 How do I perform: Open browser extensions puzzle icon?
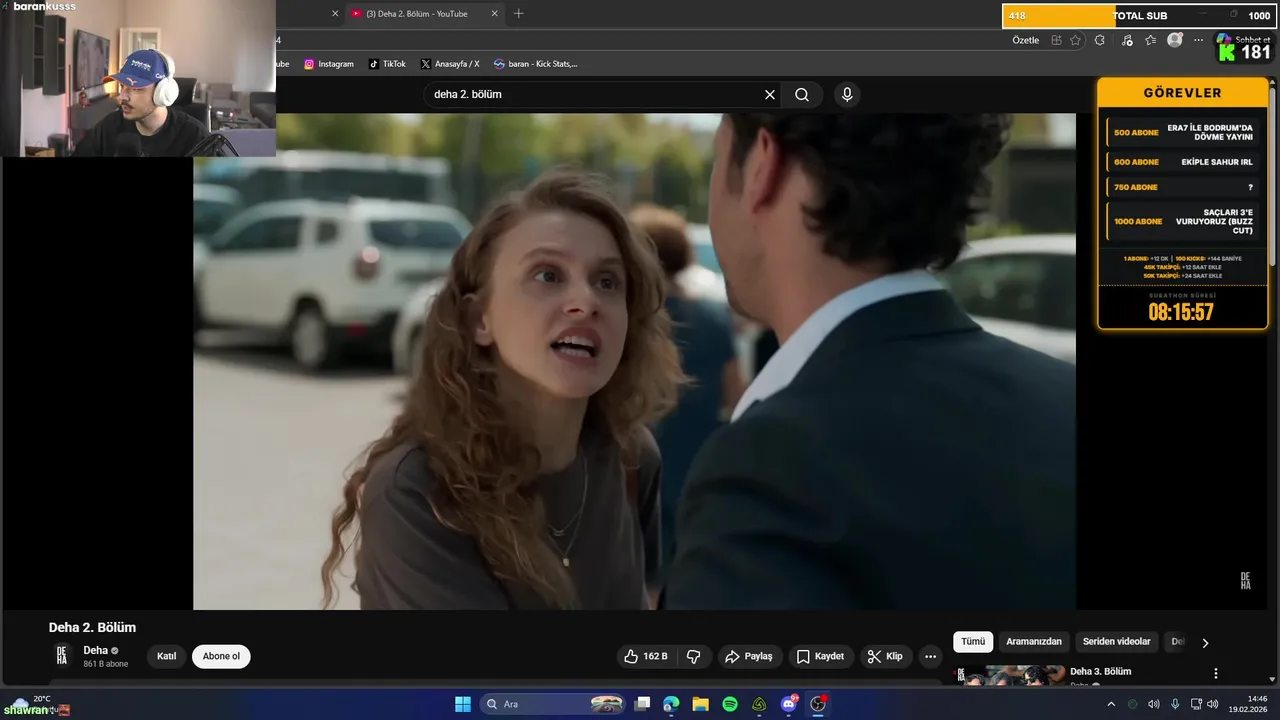click(x=1100, y=40)
